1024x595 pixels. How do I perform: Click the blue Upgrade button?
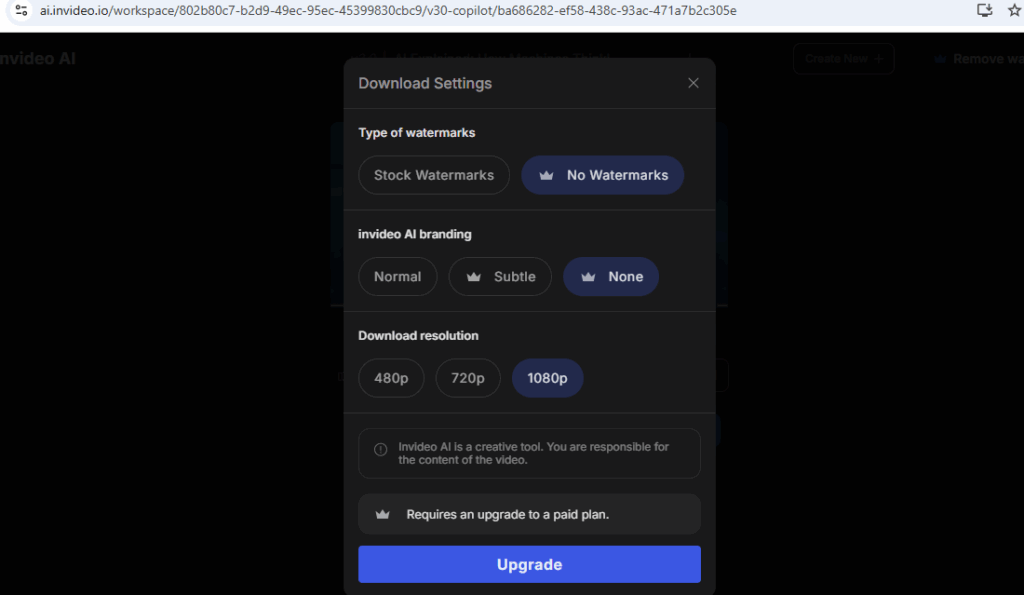coord(529,564)
